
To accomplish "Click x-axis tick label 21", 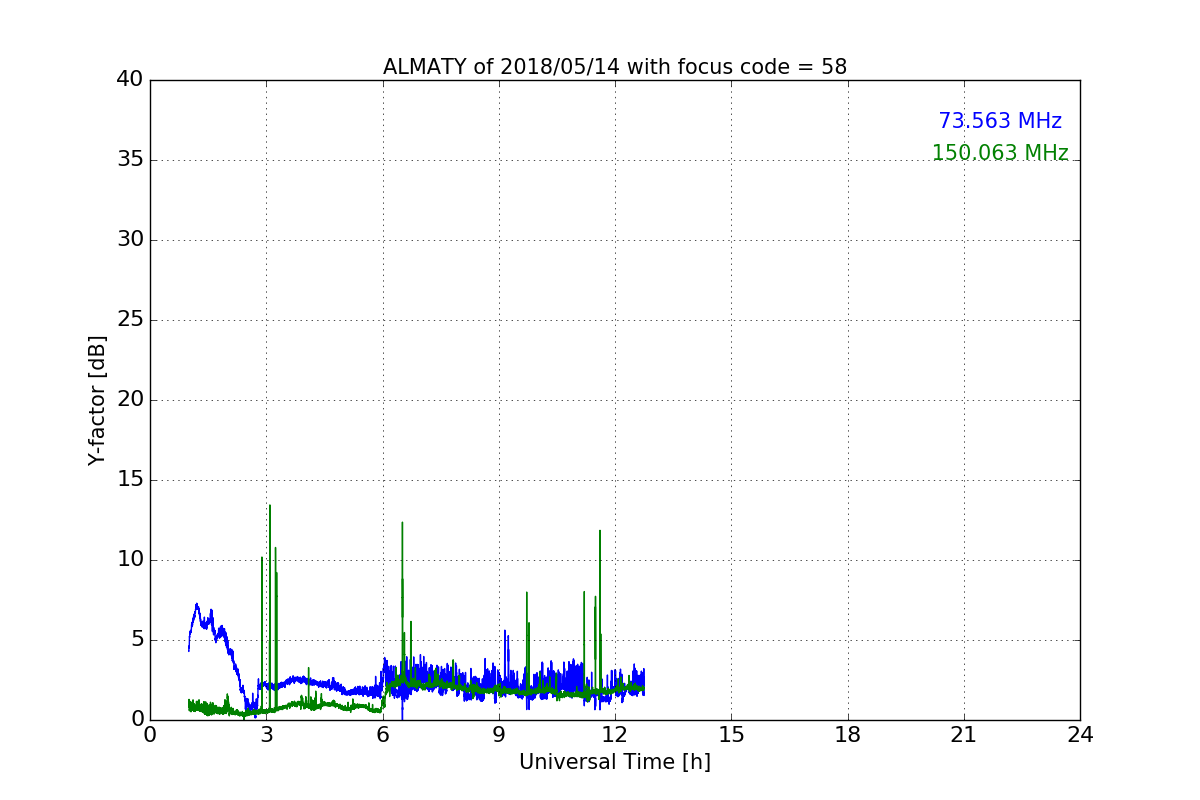I will [x=964, y=735].
